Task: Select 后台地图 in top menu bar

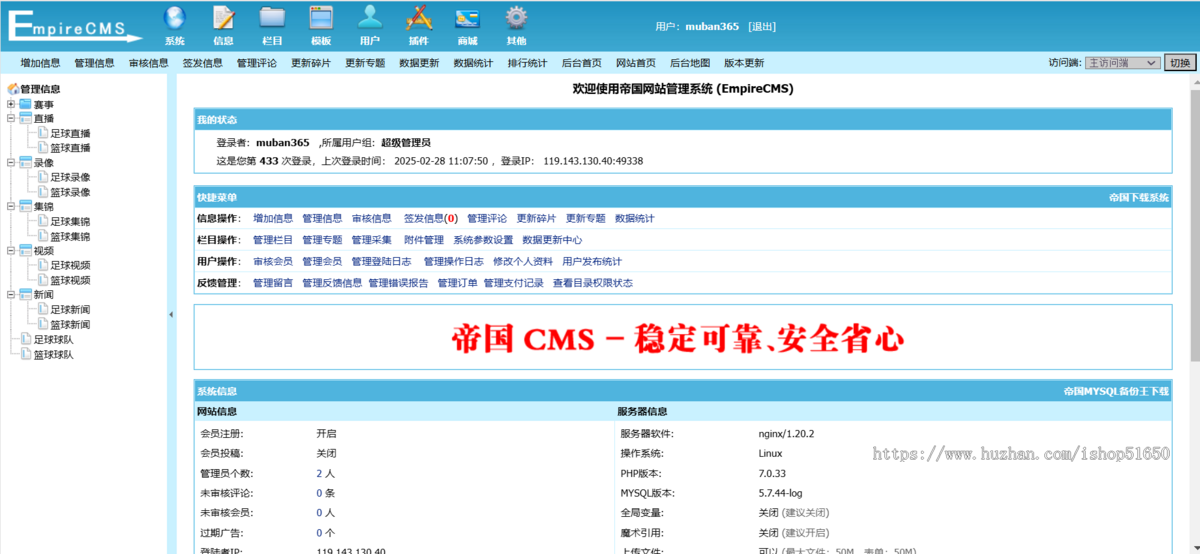Action: pos(690,63)
